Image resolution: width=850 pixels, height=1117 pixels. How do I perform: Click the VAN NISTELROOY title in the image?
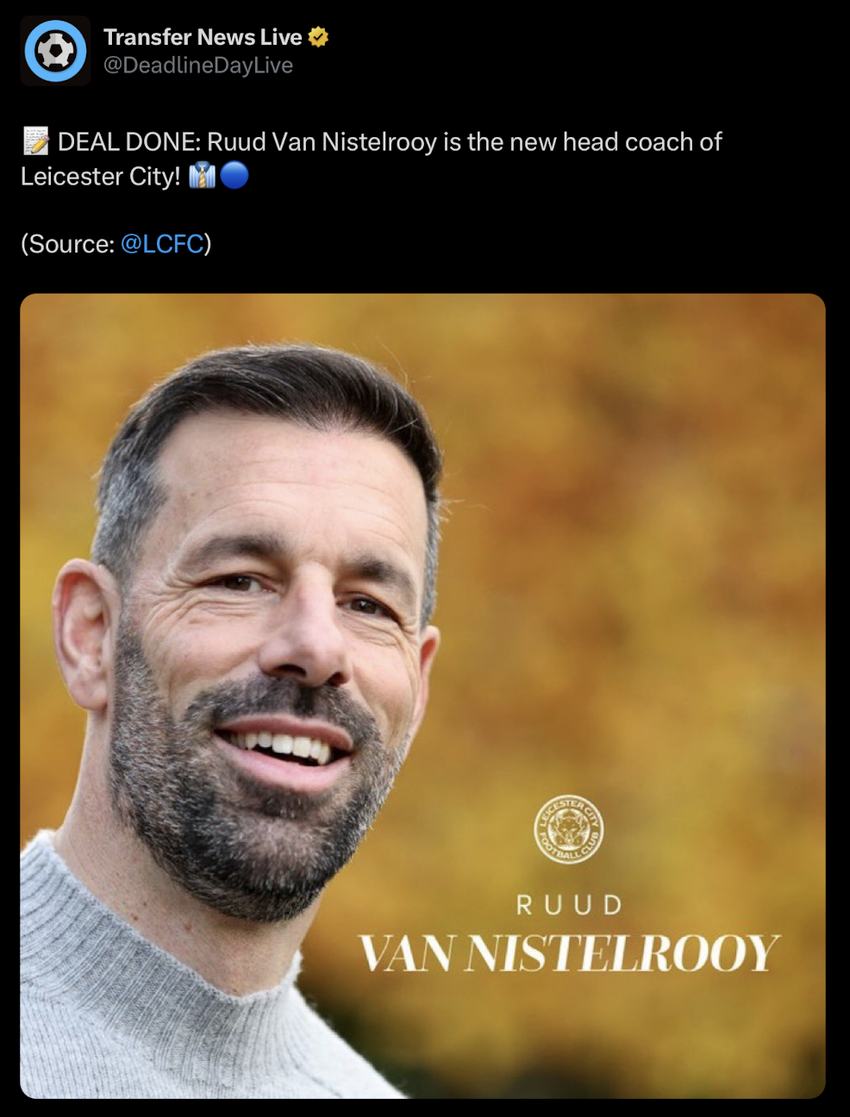click(x=569, y=953)
